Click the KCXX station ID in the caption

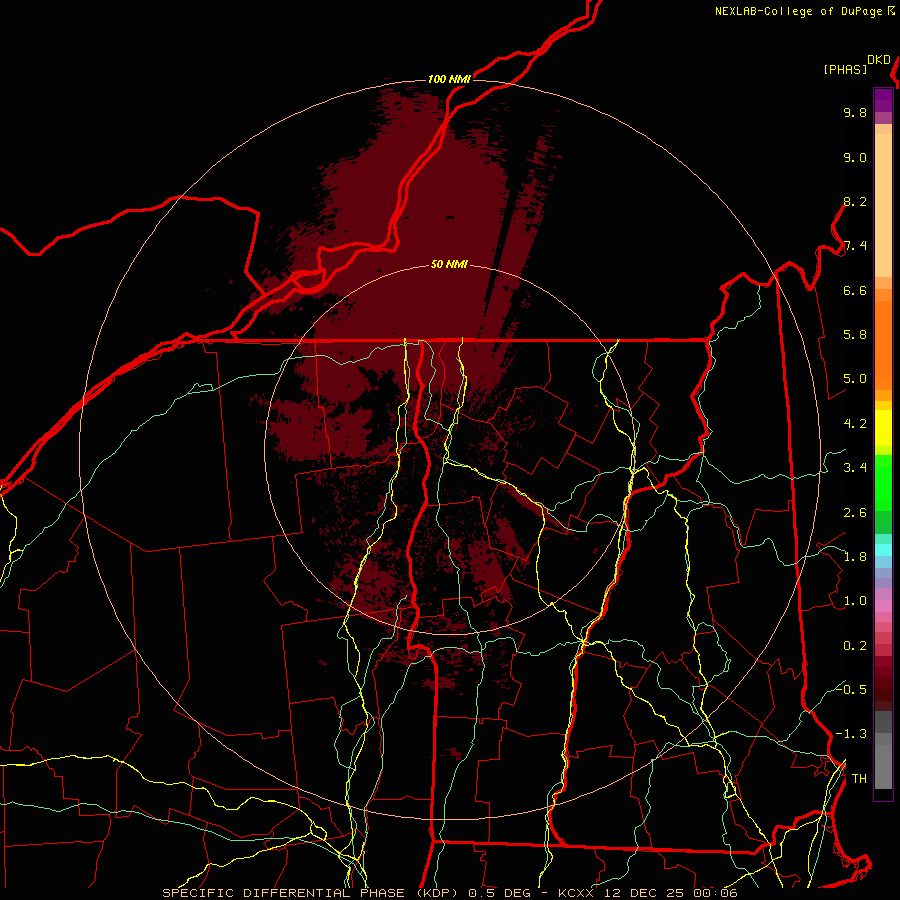[x=574, y=893]
